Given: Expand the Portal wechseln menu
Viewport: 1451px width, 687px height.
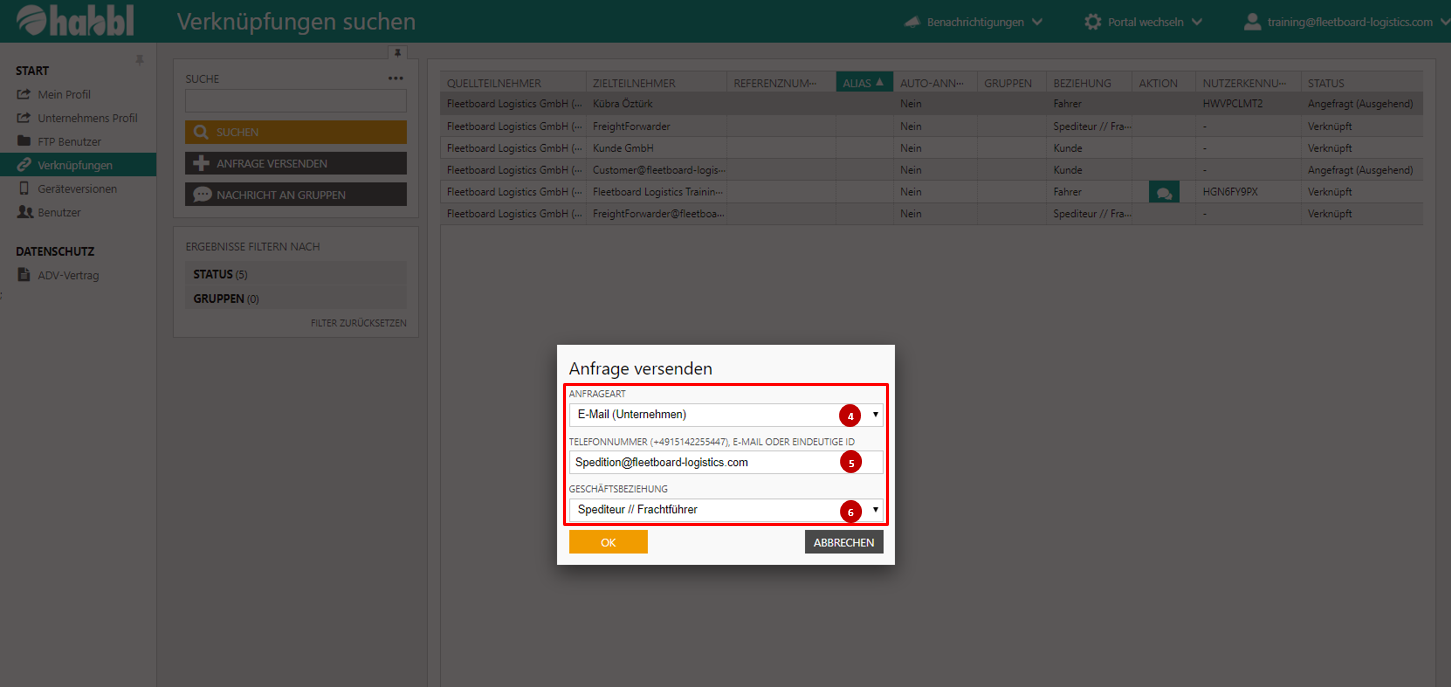Looking at the screenshot, I should 1144,22.
